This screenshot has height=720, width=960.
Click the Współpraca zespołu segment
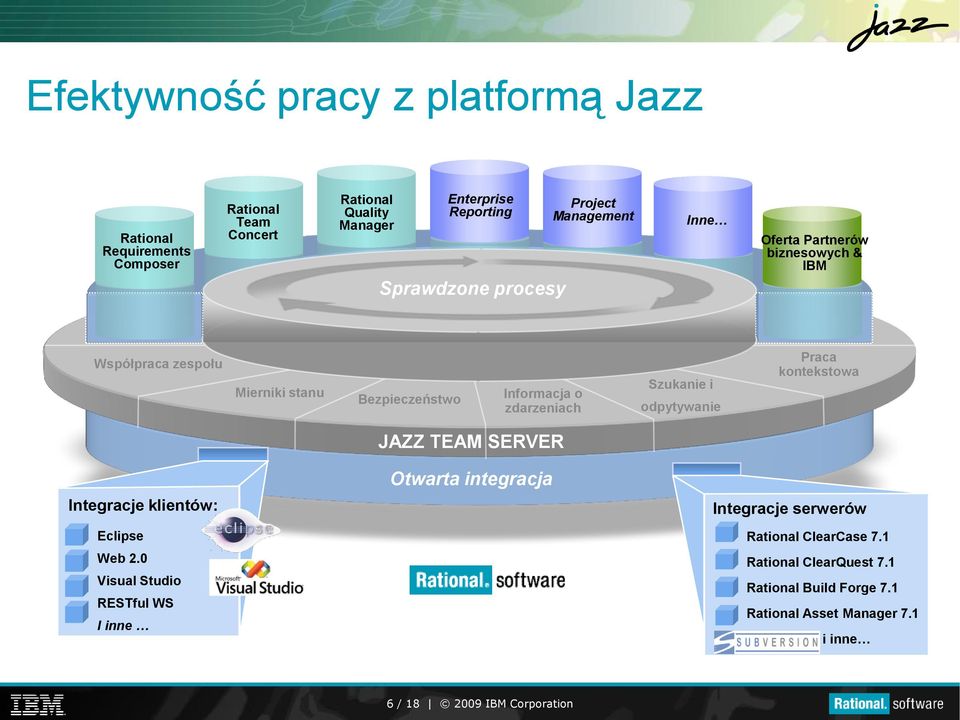click(x=158, y=364)
